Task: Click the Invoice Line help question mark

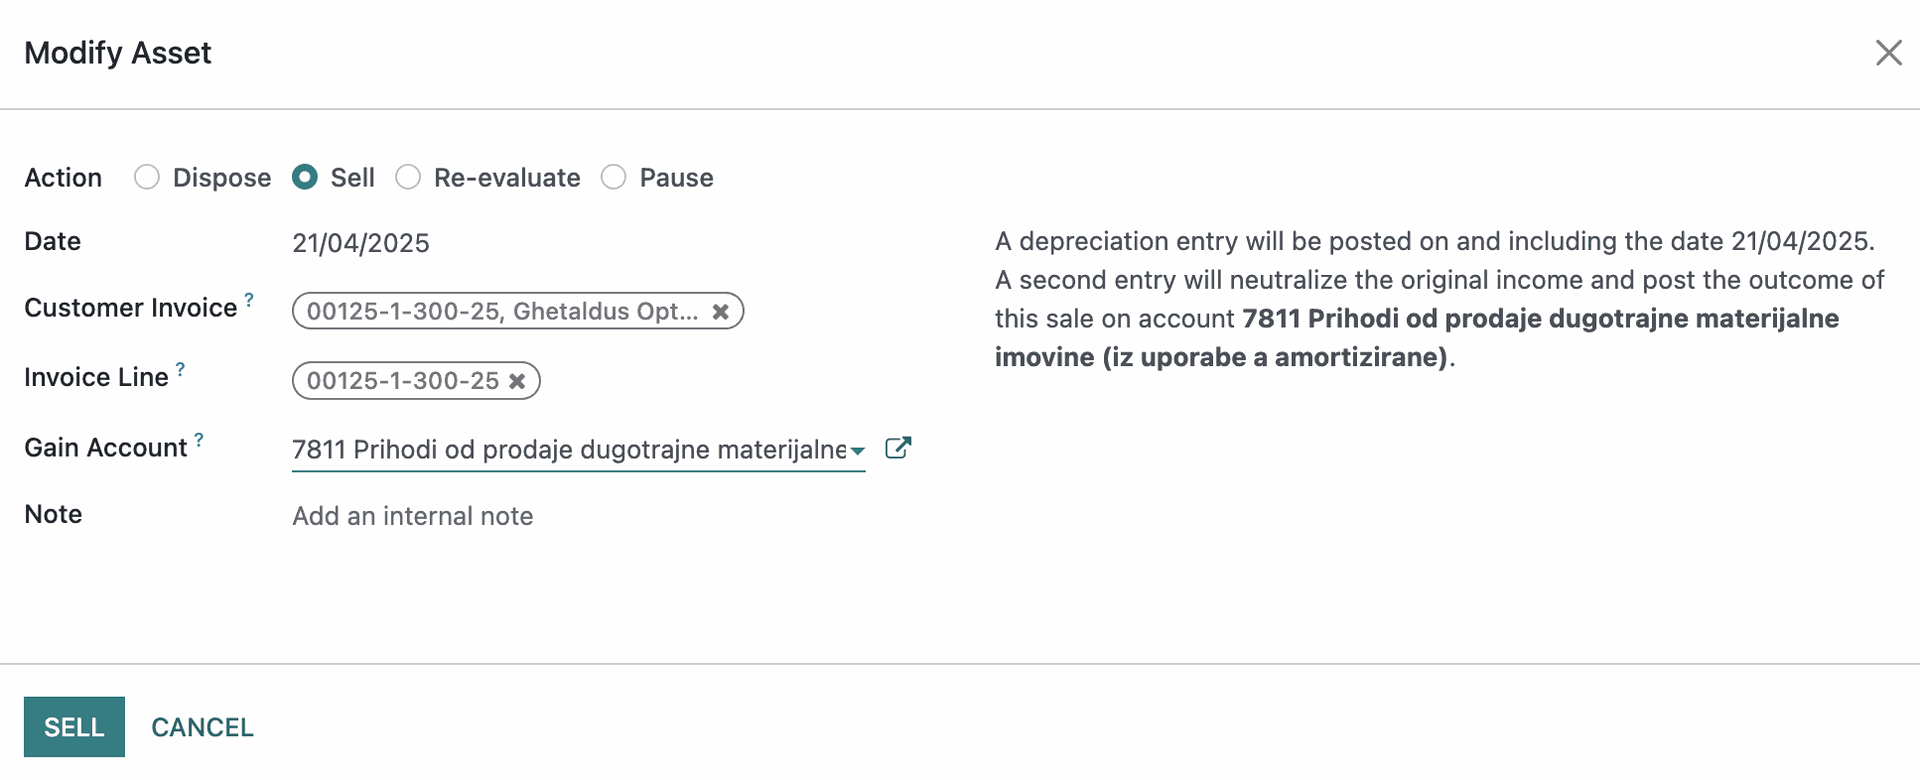Action: pos(181,369)
